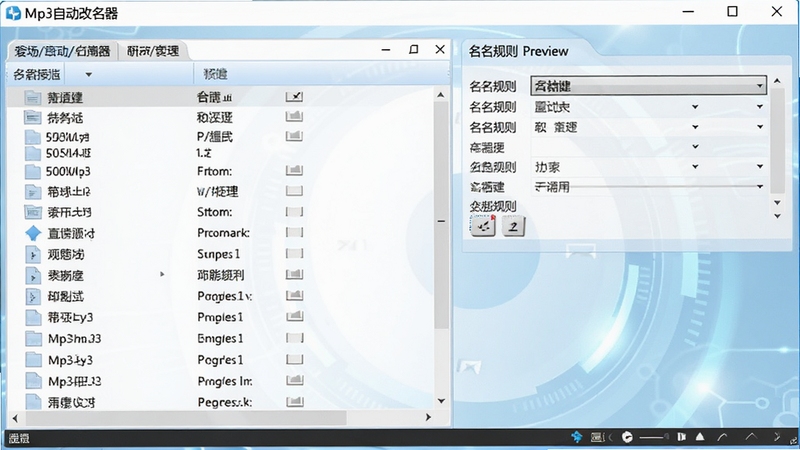Select the Mp3hn33 row name
The image size is (800, 450).
coord(74,338)
